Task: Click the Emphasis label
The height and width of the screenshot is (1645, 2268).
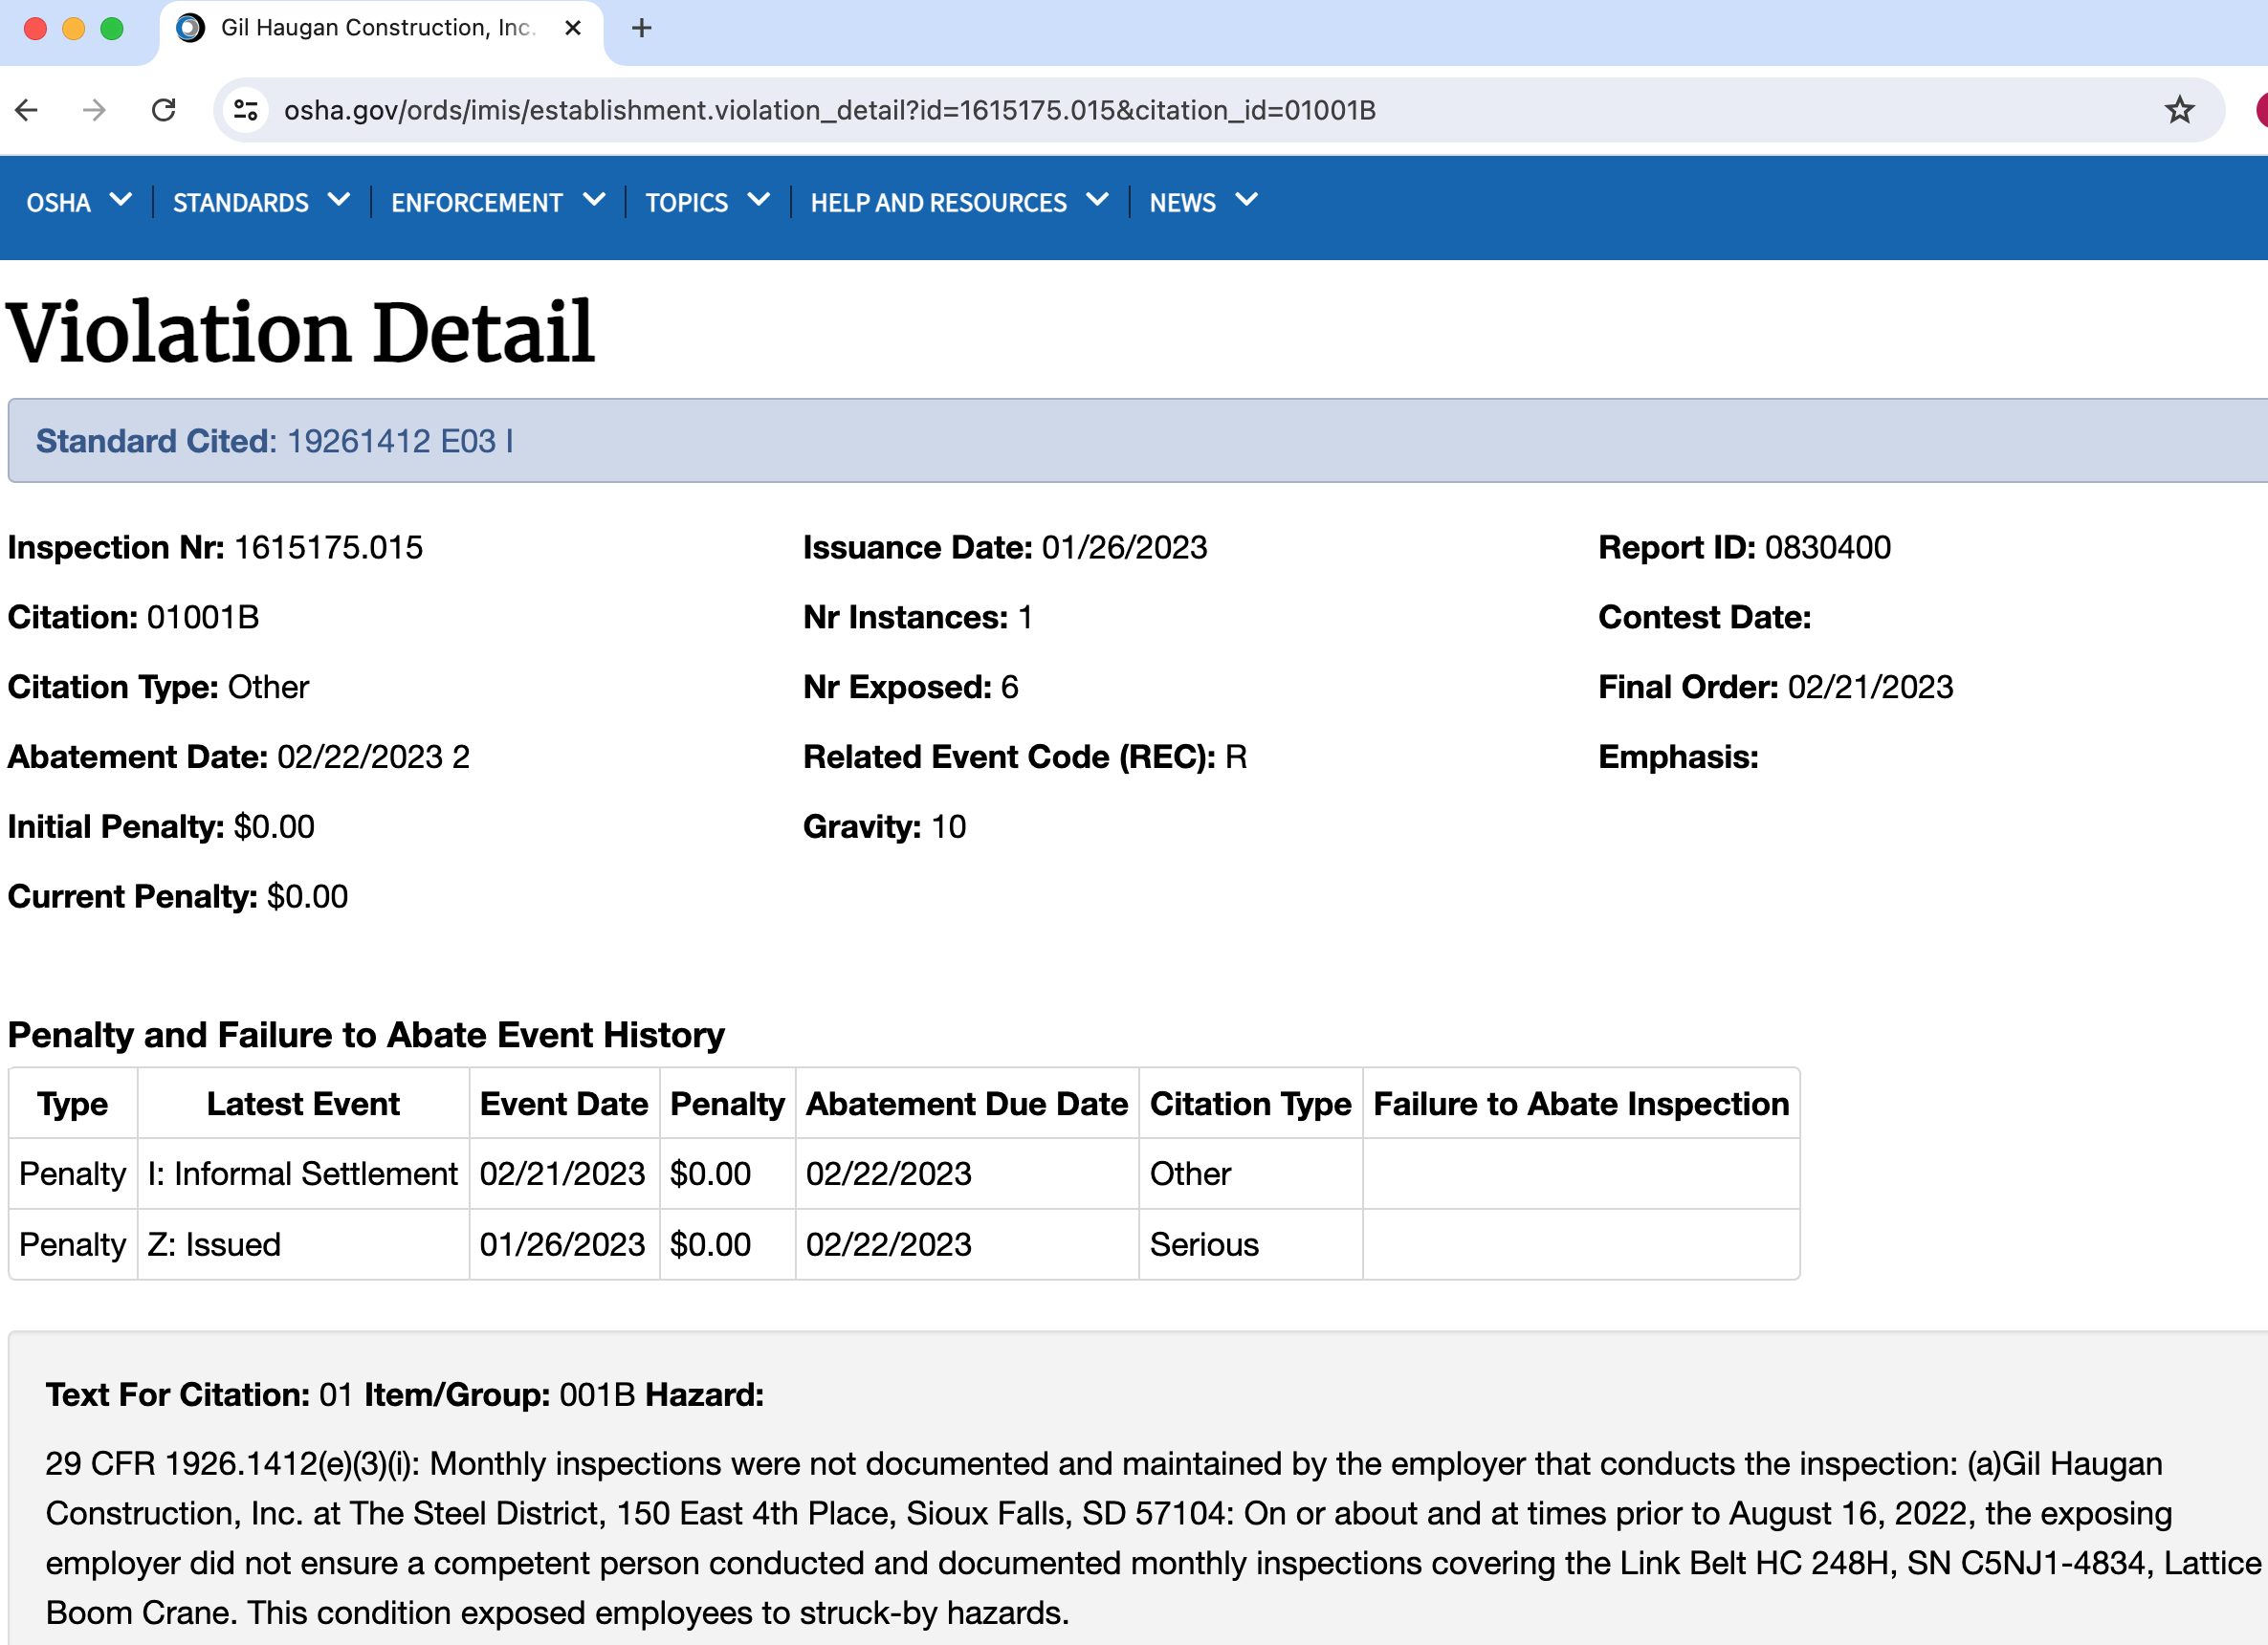Action: point(1678,758)
